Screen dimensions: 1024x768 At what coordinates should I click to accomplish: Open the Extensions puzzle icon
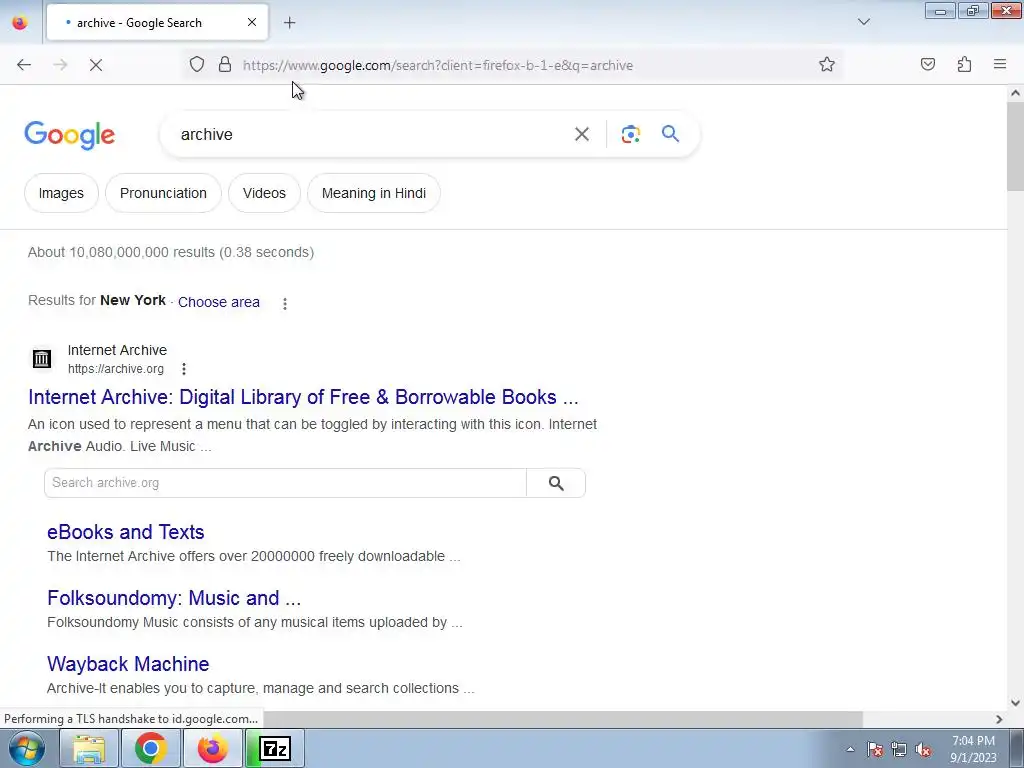964,65
